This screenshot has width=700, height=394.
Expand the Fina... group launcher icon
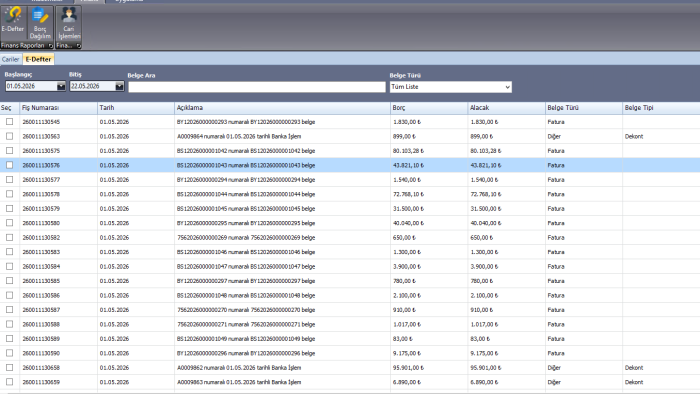(79, 46)
